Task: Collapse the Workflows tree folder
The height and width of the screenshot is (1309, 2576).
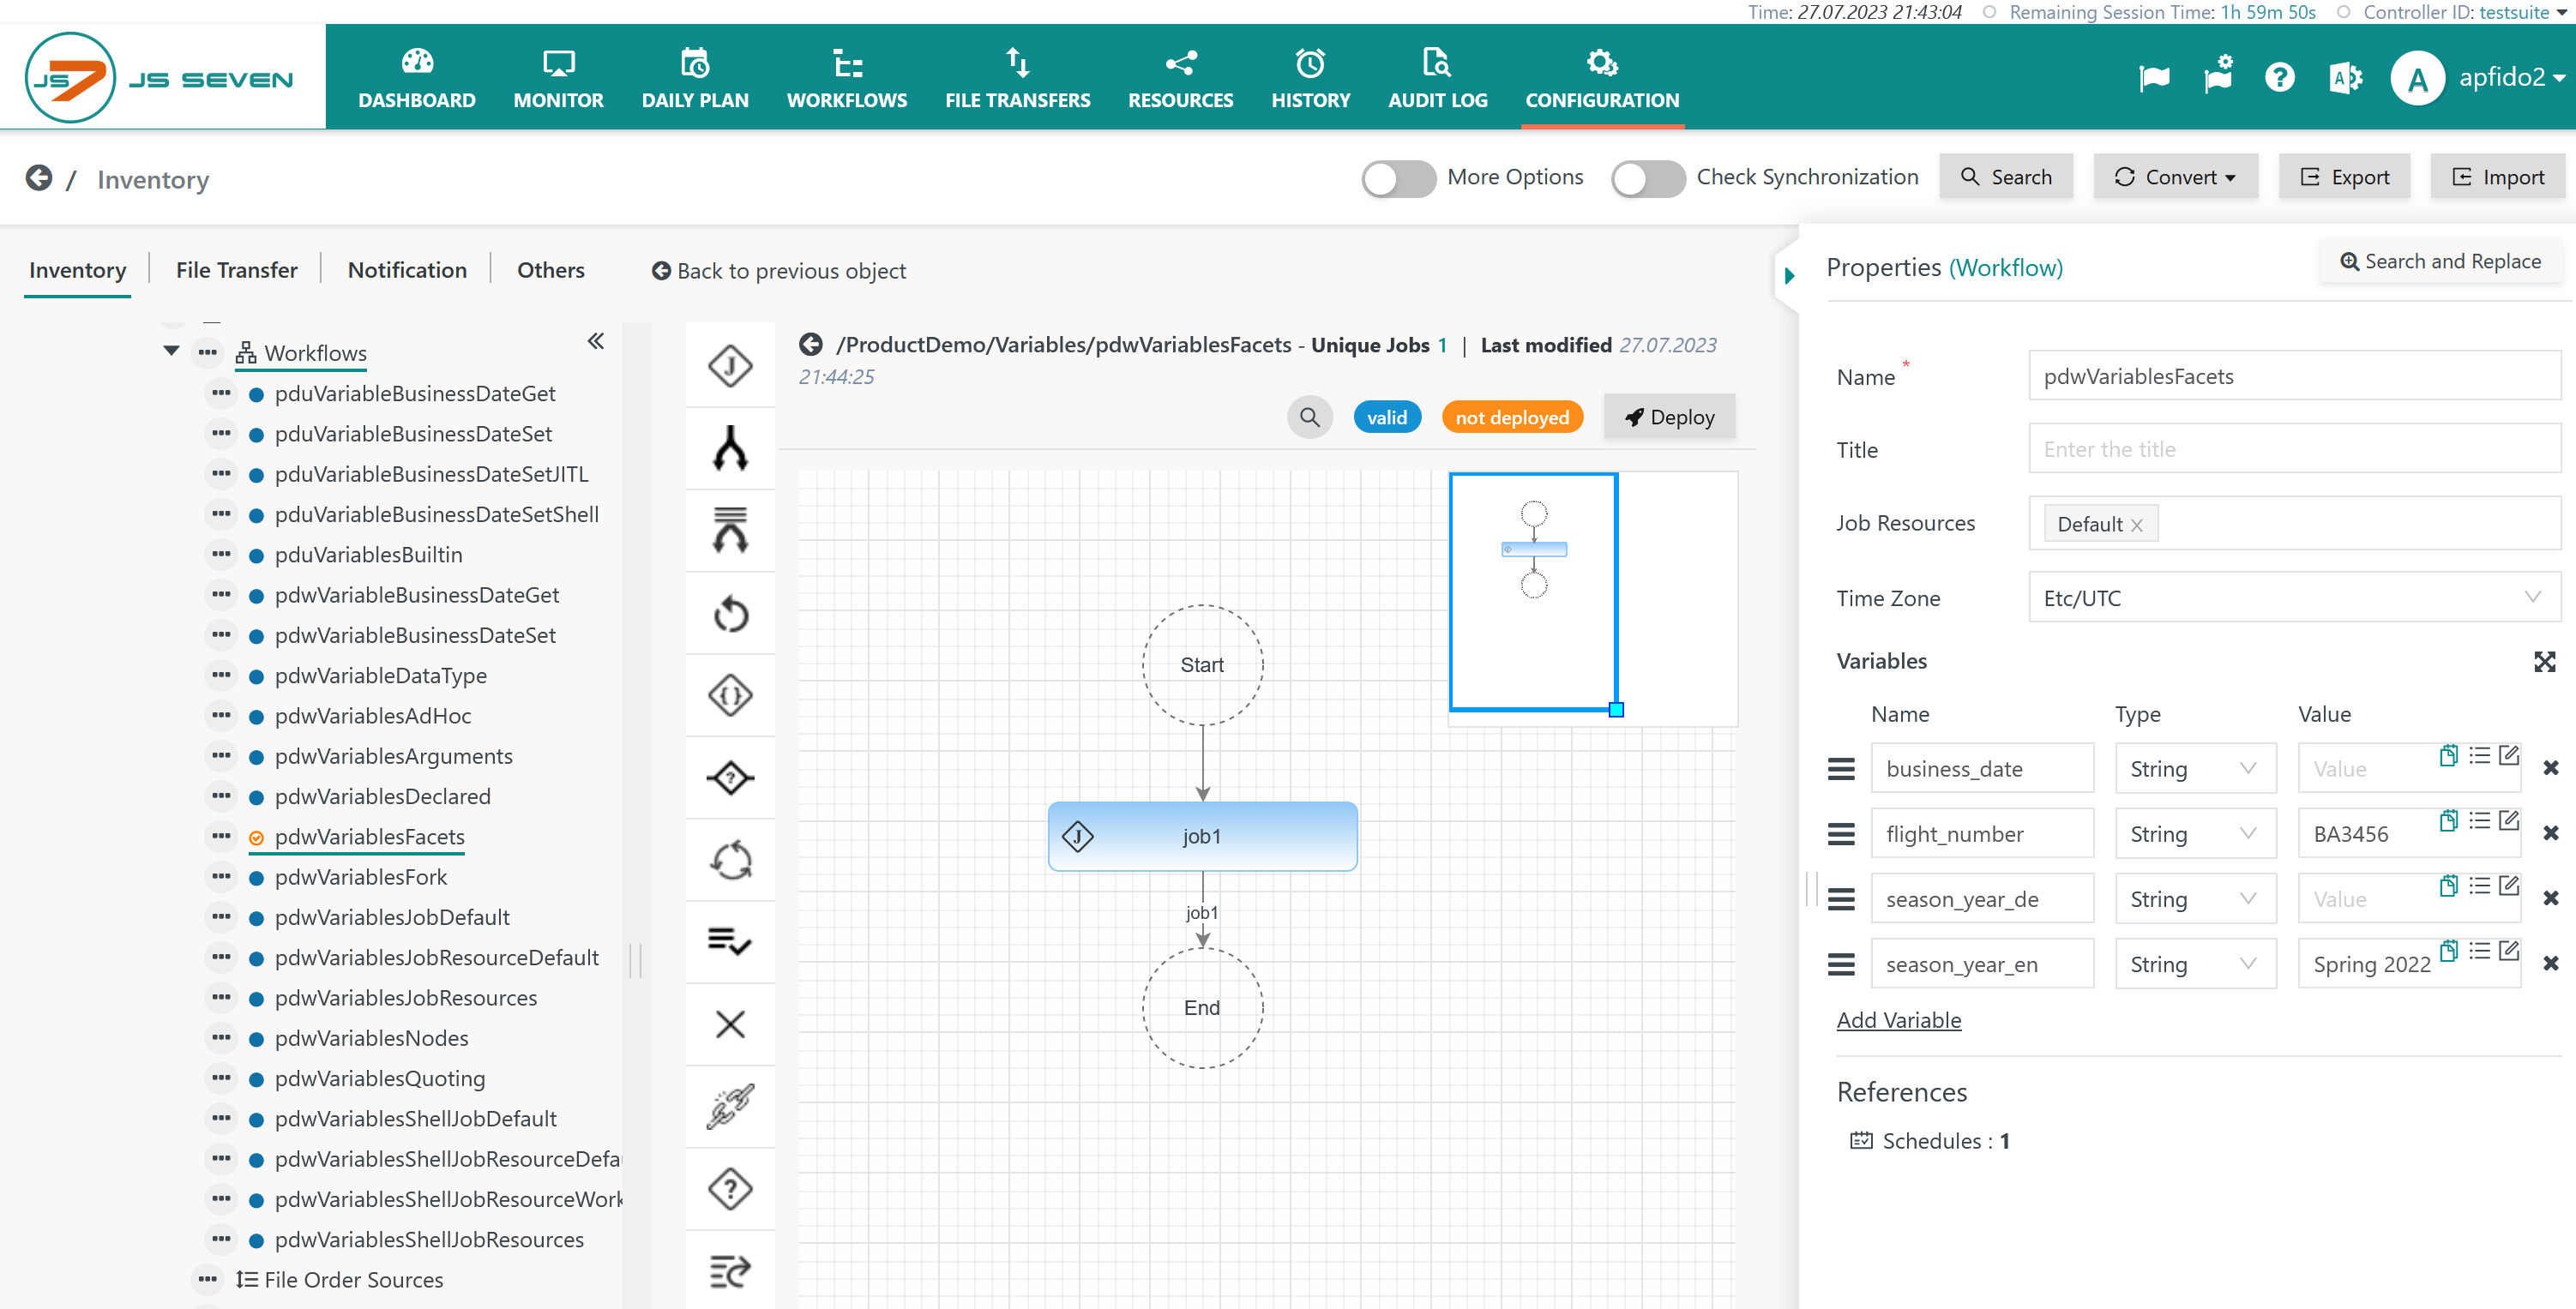Action: click(x=171, y=352)
